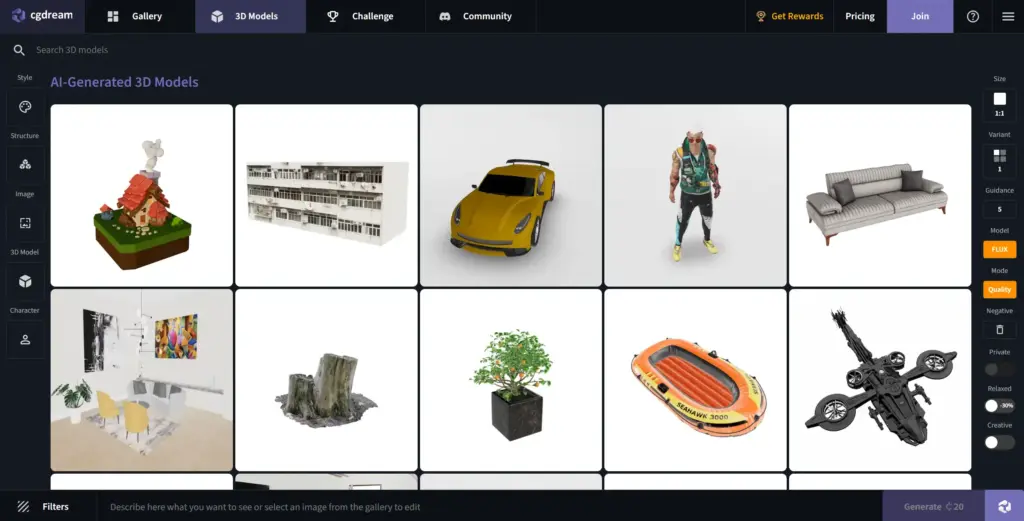1024x521 pixels.
Task: Click Get Rewards link
Action: pyautogui.click(x=790, y=16)
